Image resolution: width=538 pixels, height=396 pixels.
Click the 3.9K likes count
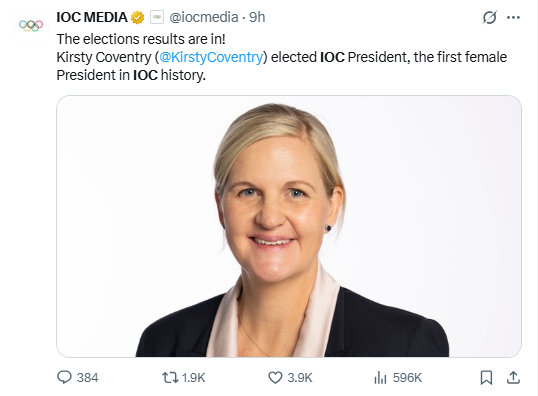point(300,378)
